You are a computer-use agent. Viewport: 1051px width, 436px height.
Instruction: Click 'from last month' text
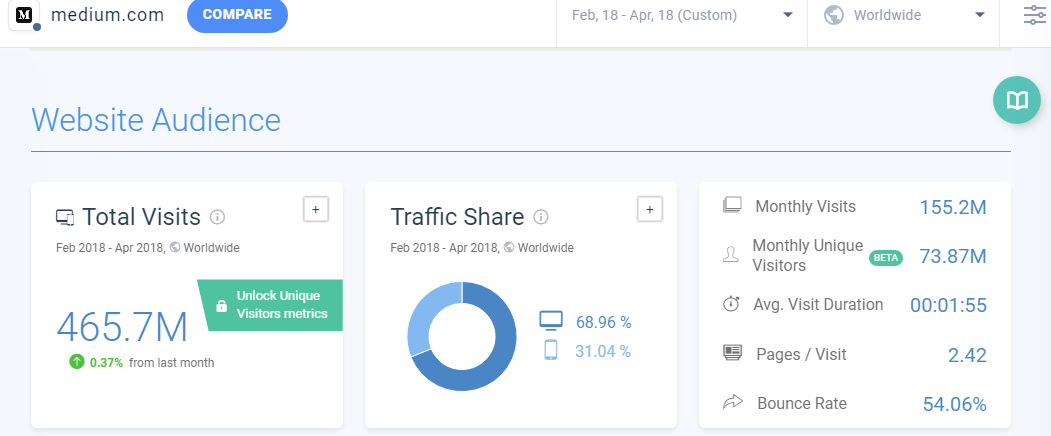(172, 363)
